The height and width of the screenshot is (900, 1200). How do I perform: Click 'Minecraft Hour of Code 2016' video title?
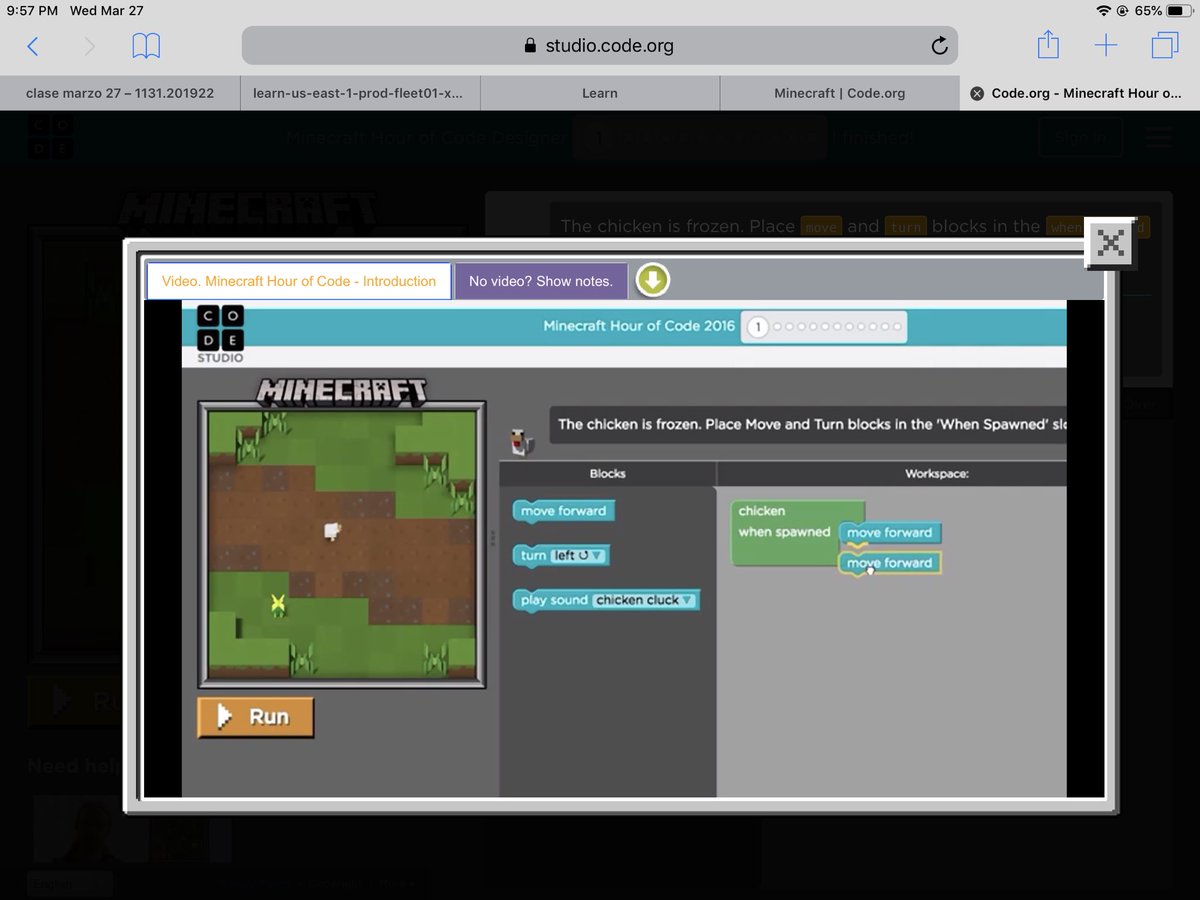click(639, 326)
